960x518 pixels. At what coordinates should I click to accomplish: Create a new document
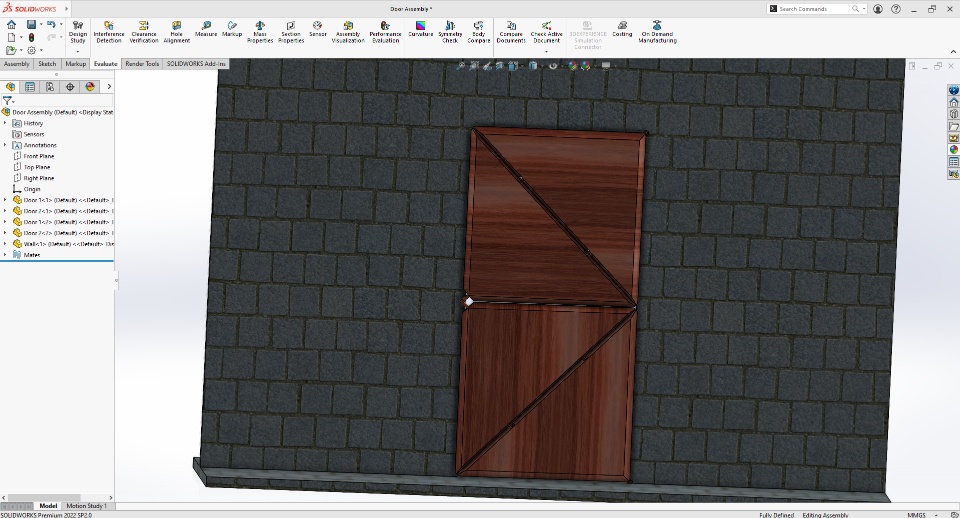pyautogui.click(x=11, y=37)
